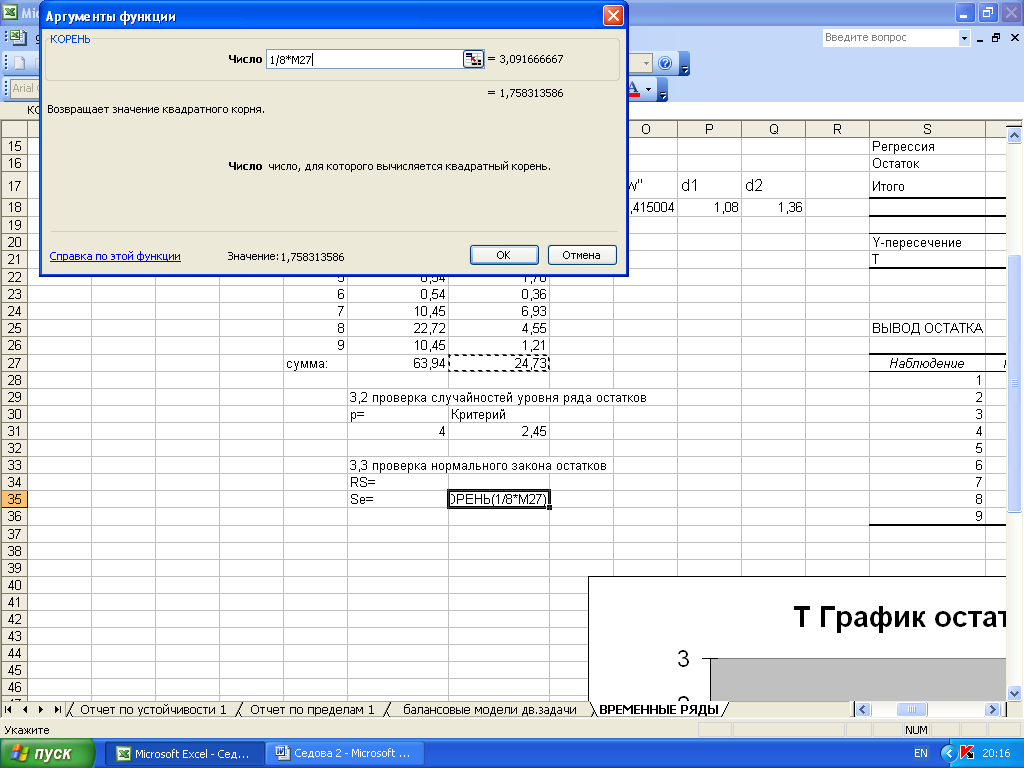Apply the font color A button

click(633, 89)
